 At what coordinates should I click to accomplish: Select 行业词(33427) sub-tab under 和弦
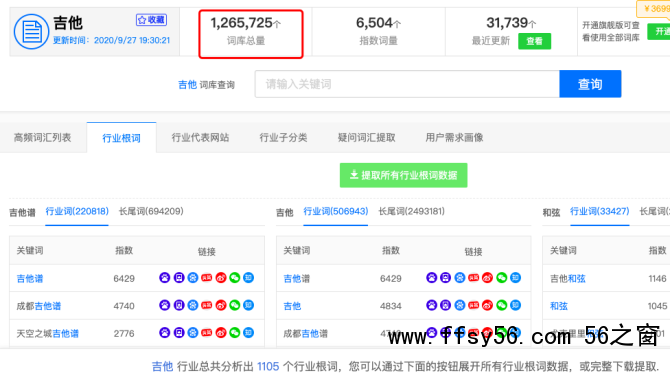[x=599, y=211]
